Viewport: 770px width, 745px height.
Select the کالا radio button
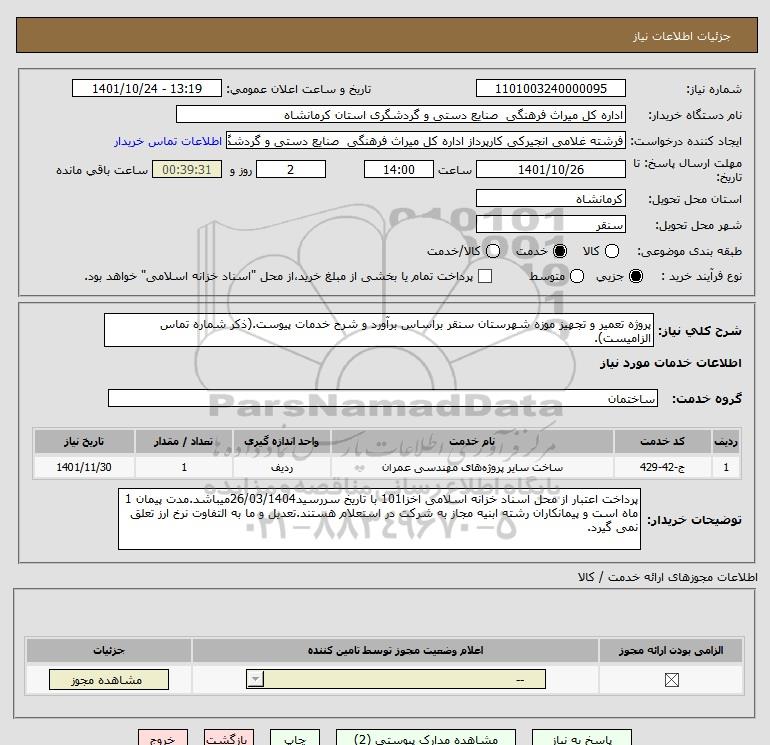click(611, 251)
